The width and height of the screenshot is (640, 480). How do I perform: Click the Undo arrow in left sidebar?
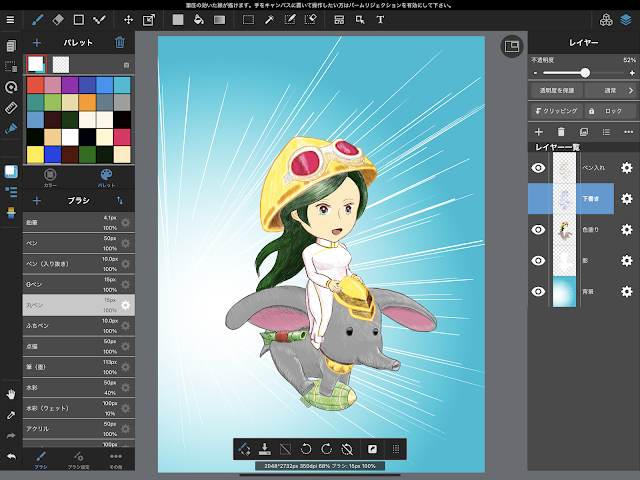coord(11,456)
